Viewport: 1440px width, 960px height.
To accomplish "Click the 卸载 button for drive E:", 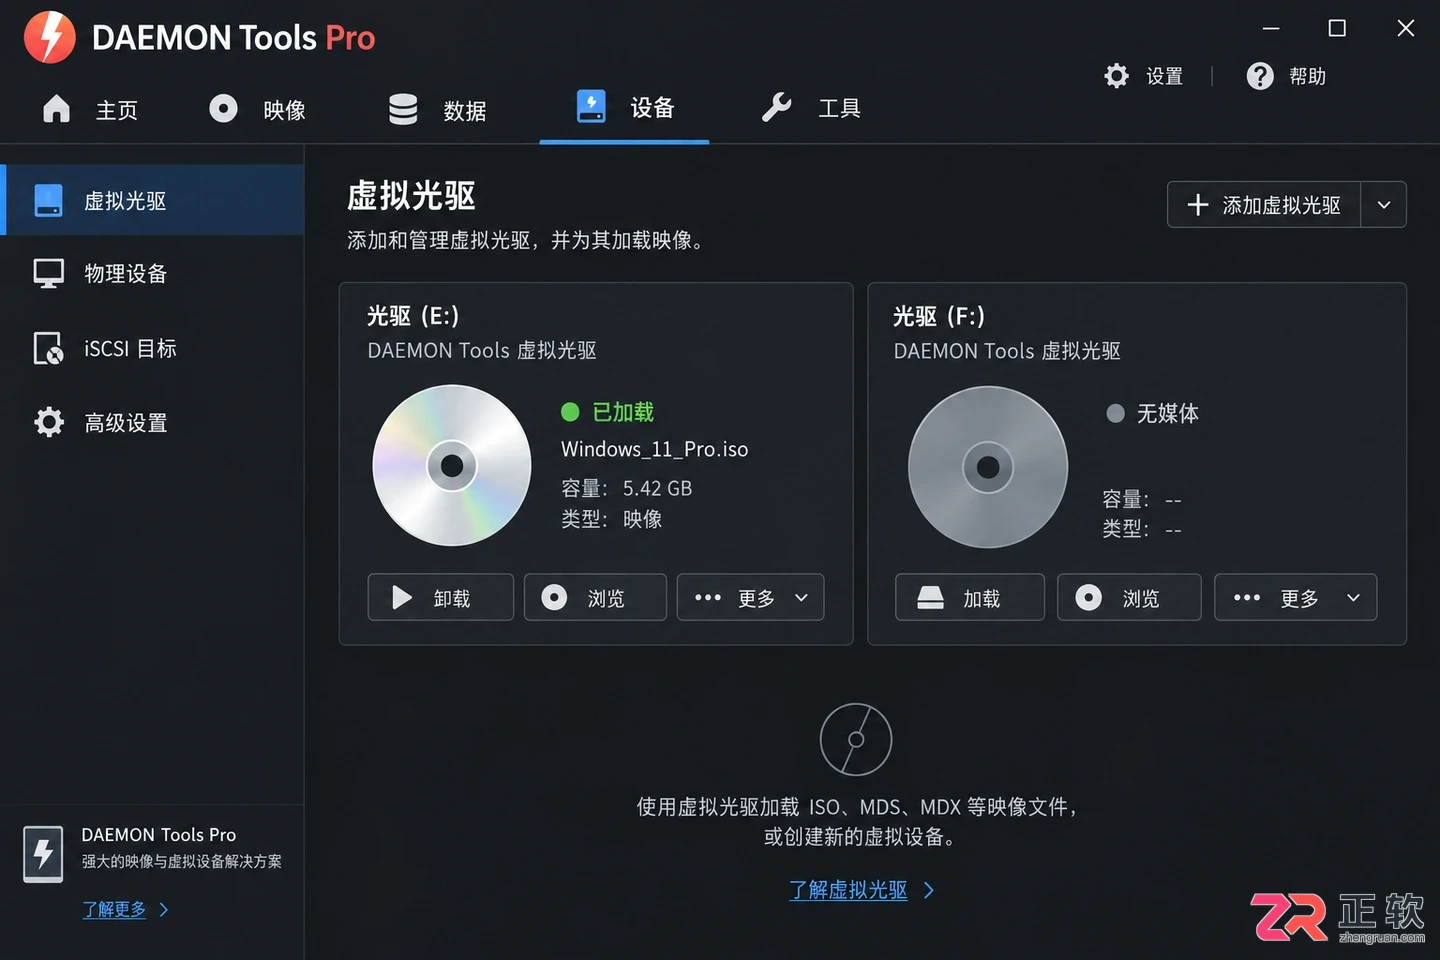I will (441, 598).
